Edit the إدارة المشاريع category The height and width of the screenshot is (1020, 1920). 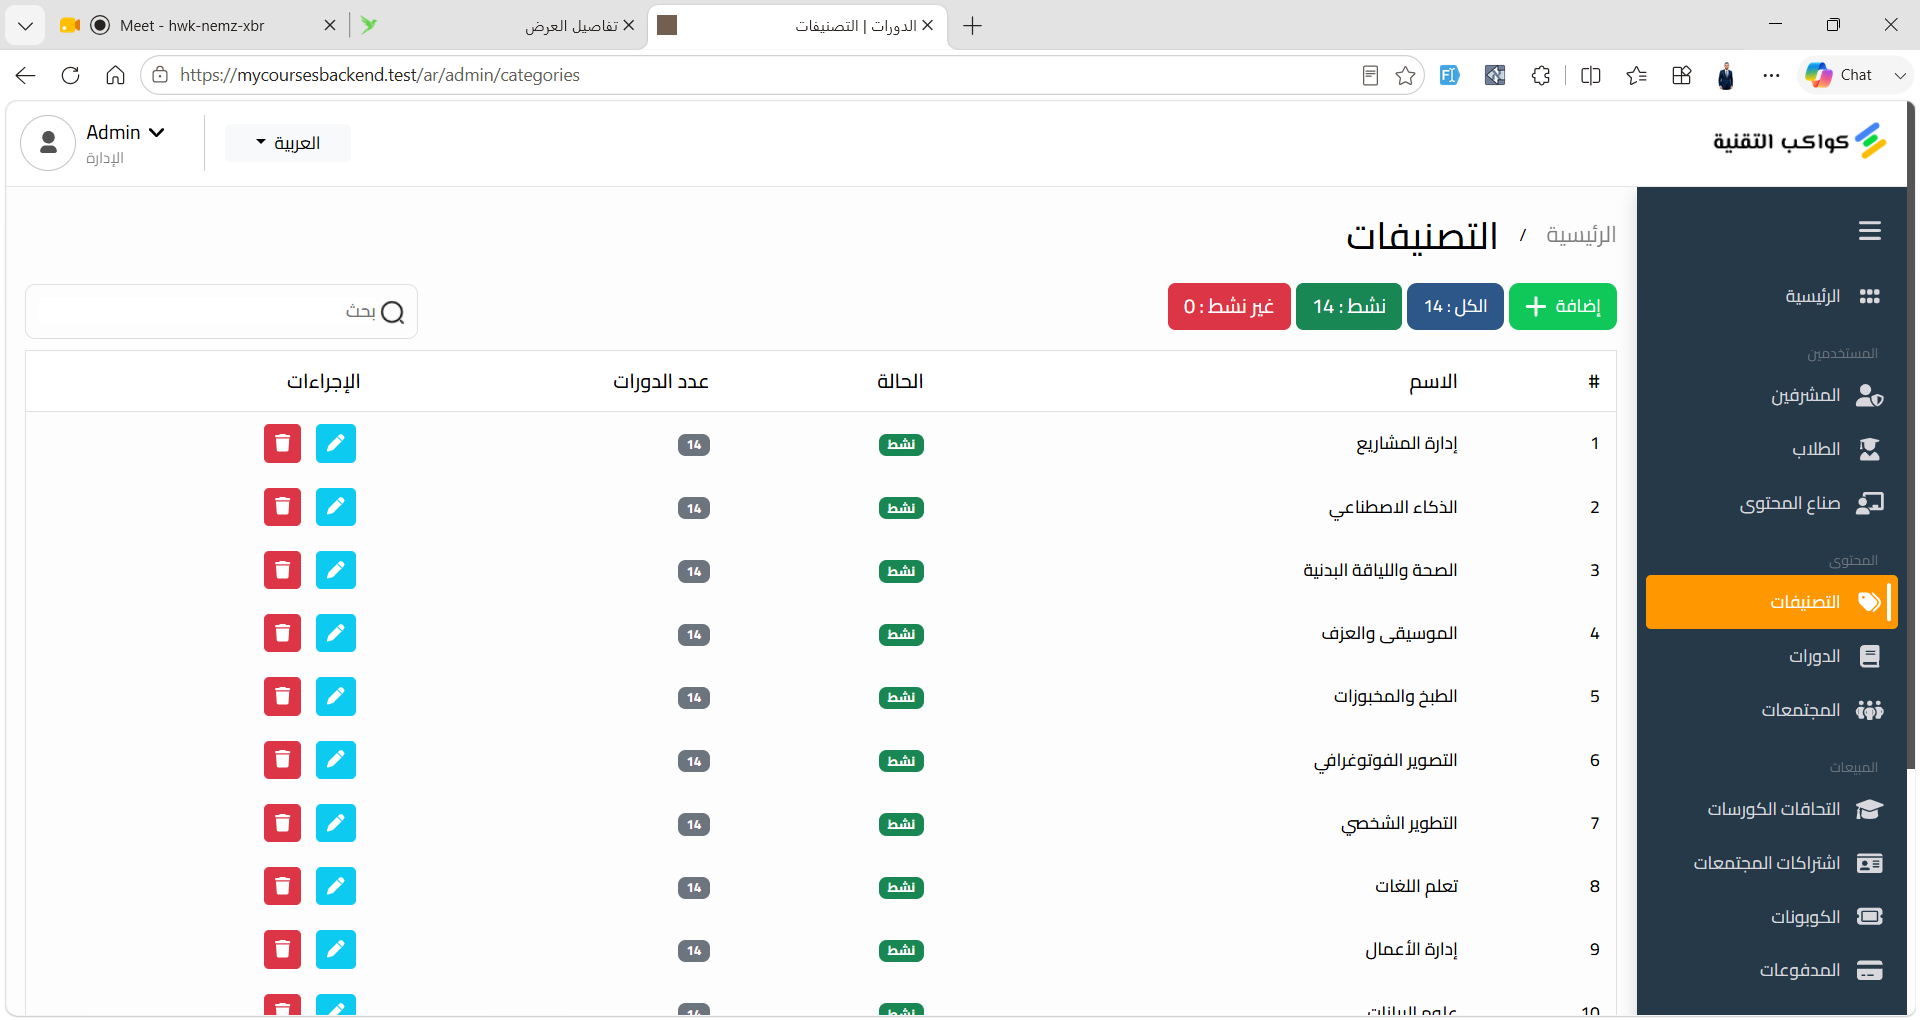[x=336, y=443]
